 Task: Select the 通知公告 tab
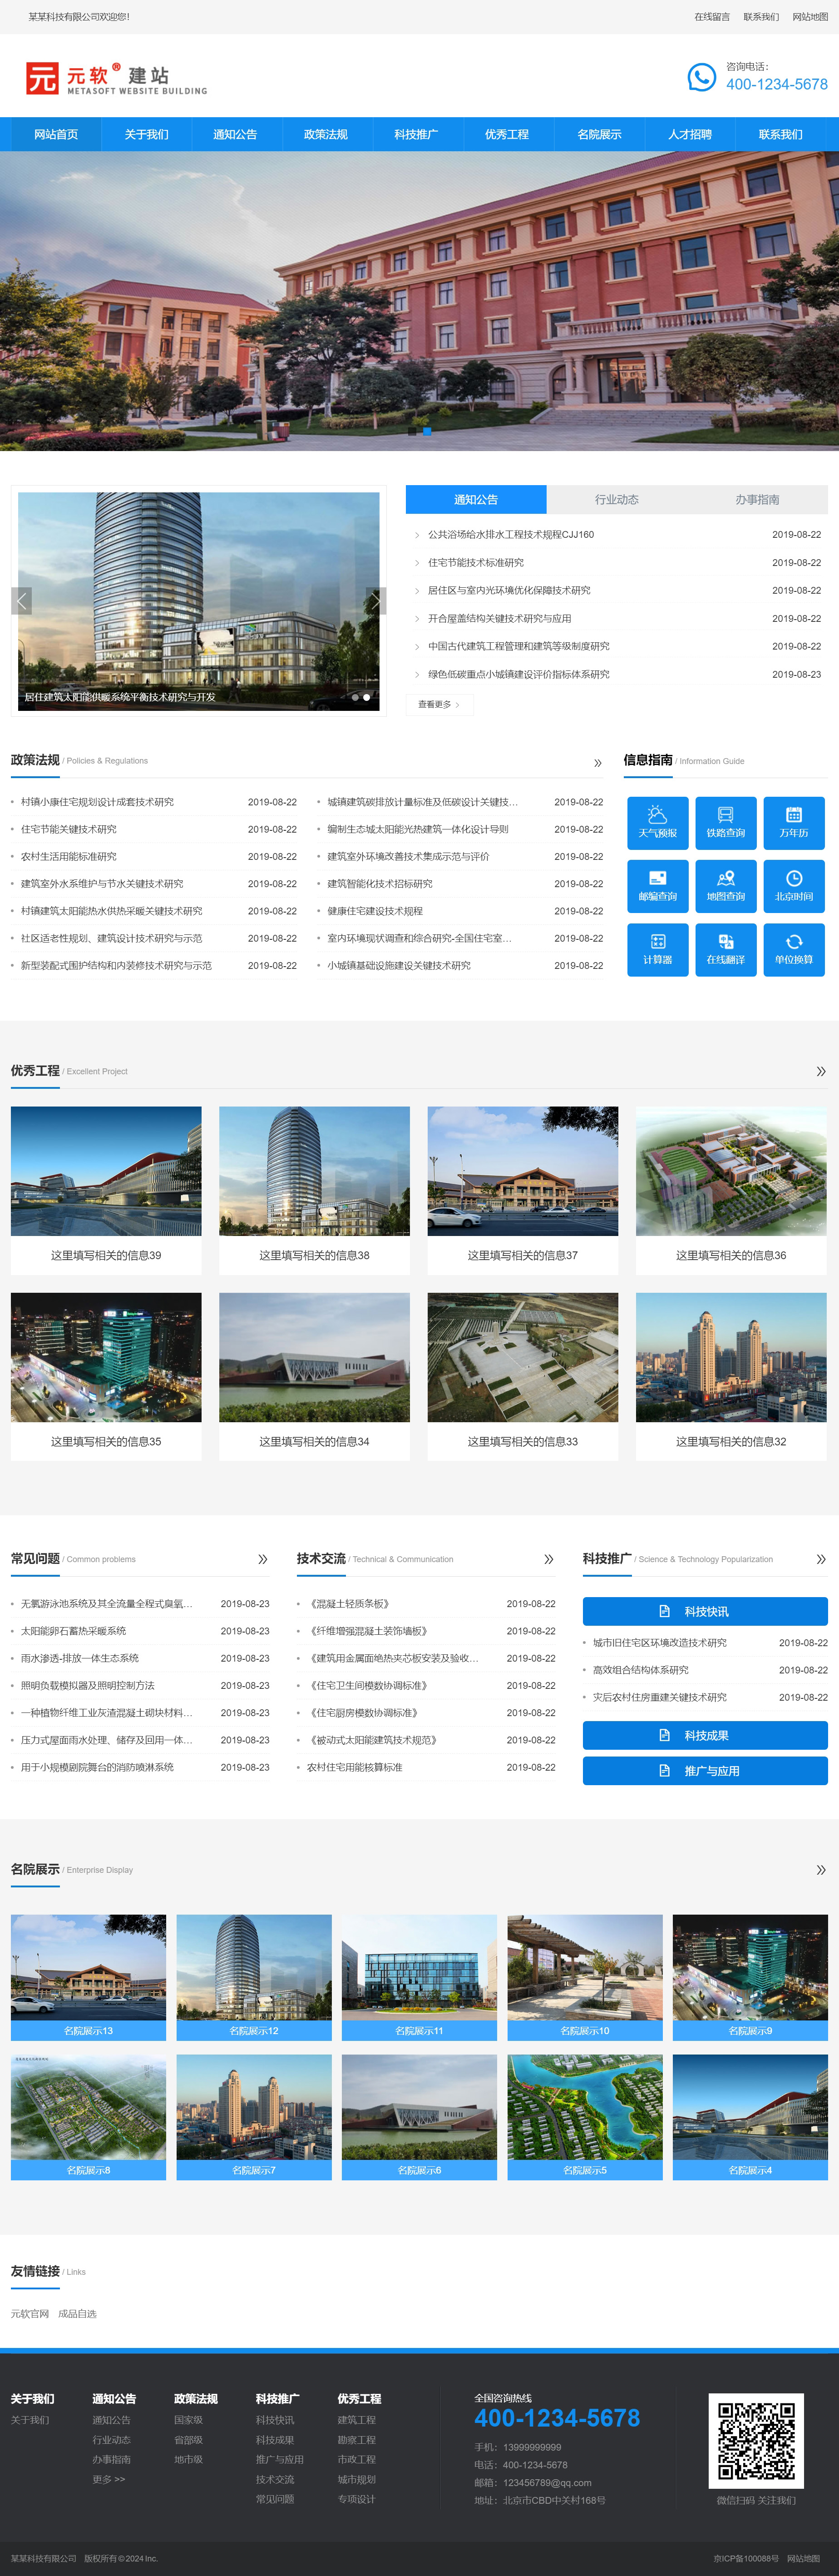[x=476, y=499]
